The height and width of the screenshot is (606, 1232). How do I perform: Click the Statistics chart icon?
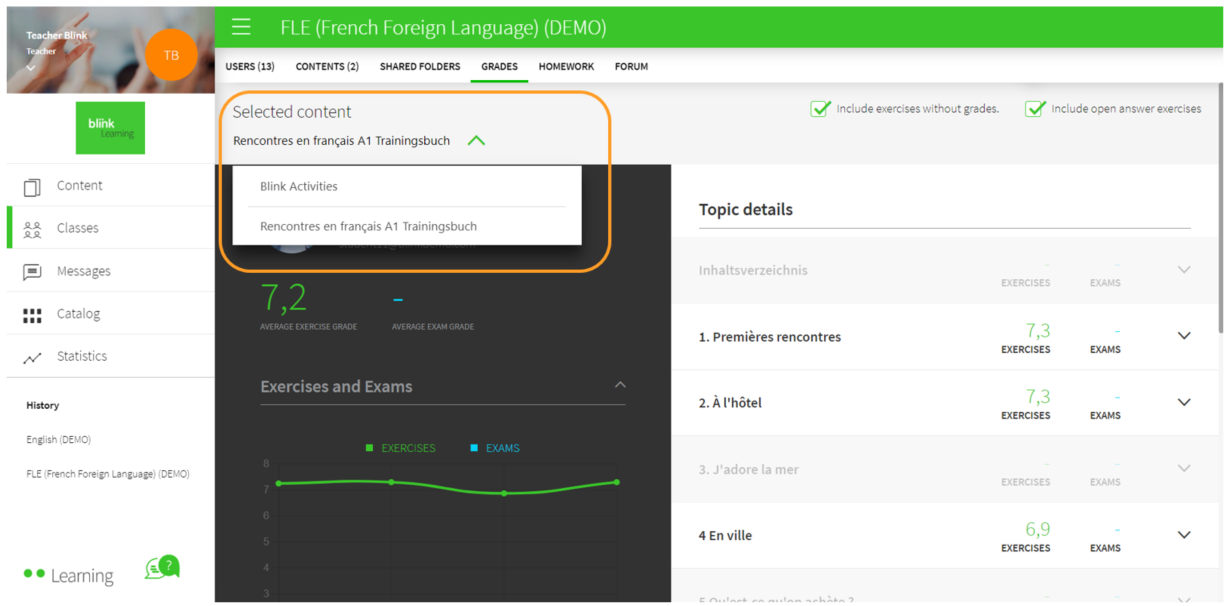tap(32, 357)
